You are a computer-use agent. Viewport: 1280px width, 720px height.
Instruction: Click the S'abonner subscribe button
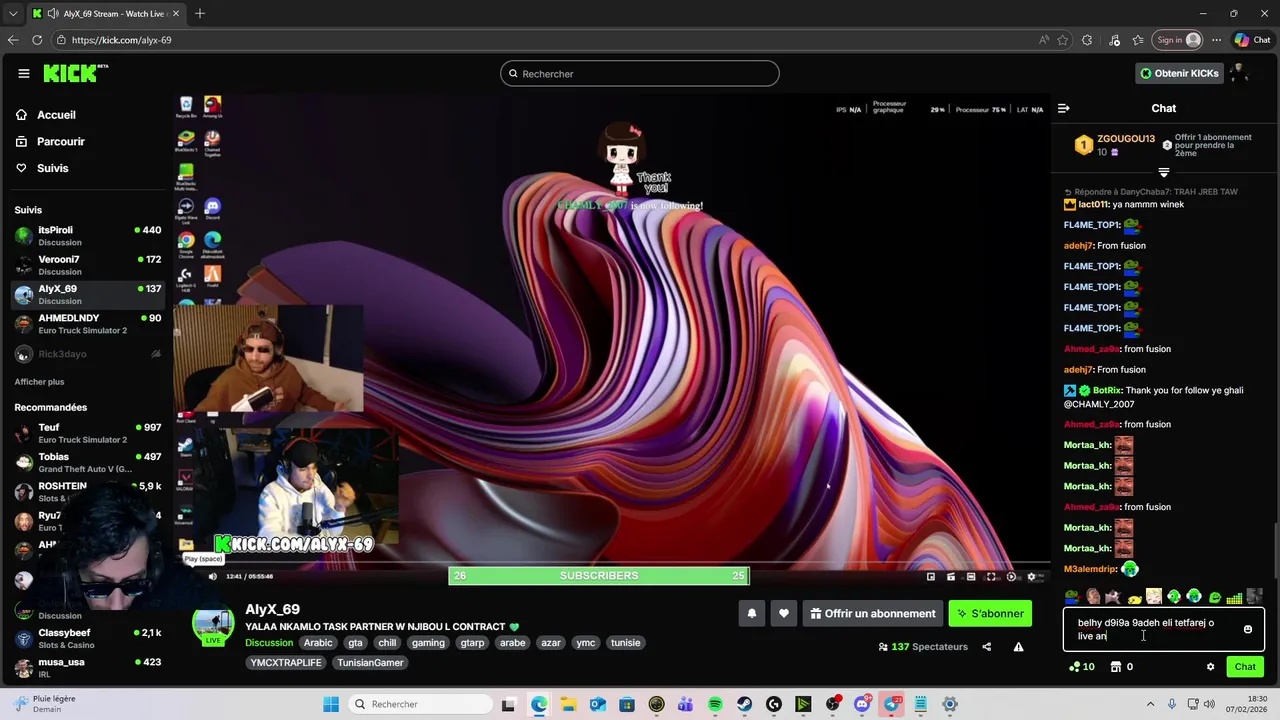tap(990, 614)
